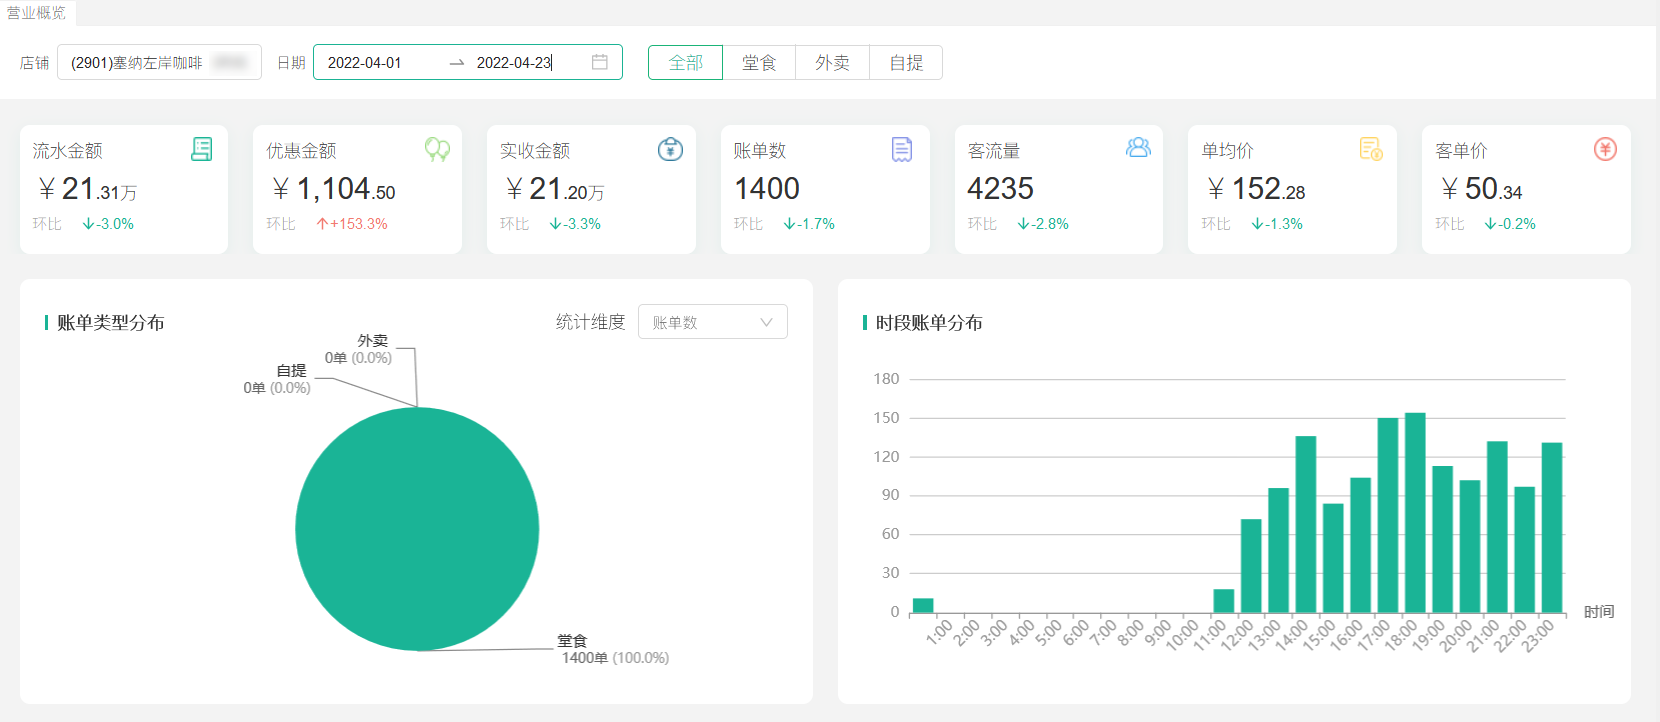Choose the 自提 order type filter
Image resolution: width=1660 pixels, height=722 pixels.
tap(906, 62)
